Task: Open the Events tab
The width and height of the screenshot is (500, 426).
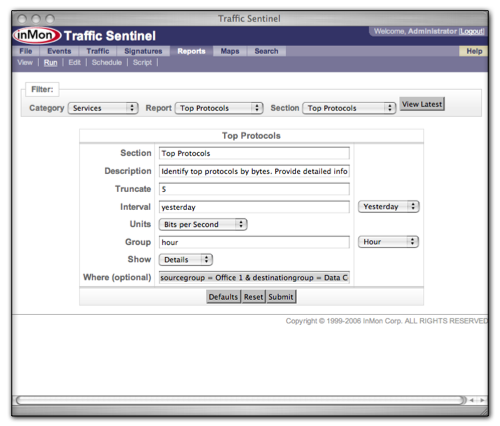Action: coord(59,51)
